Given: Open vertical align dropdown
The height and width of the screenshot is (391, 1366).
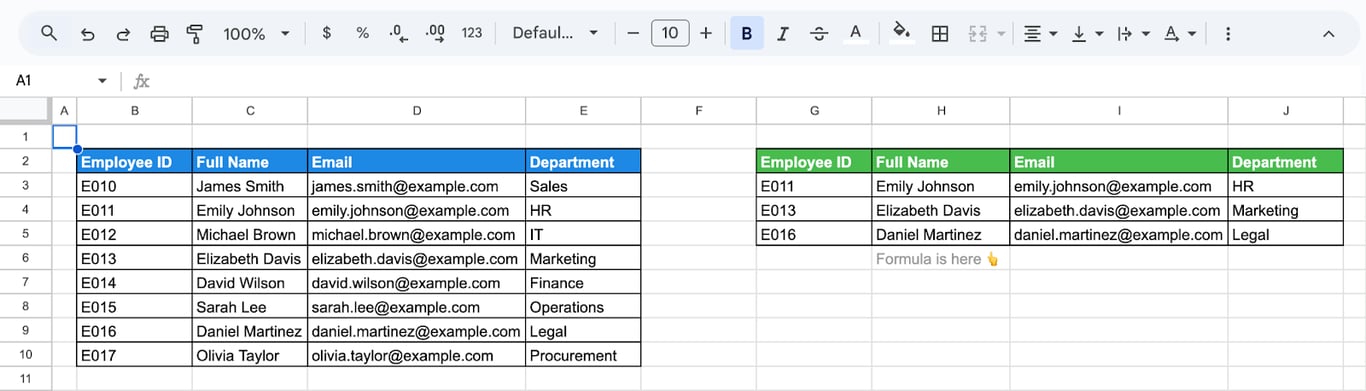Looking at the screenshot, I should (x=1087, y=33).
